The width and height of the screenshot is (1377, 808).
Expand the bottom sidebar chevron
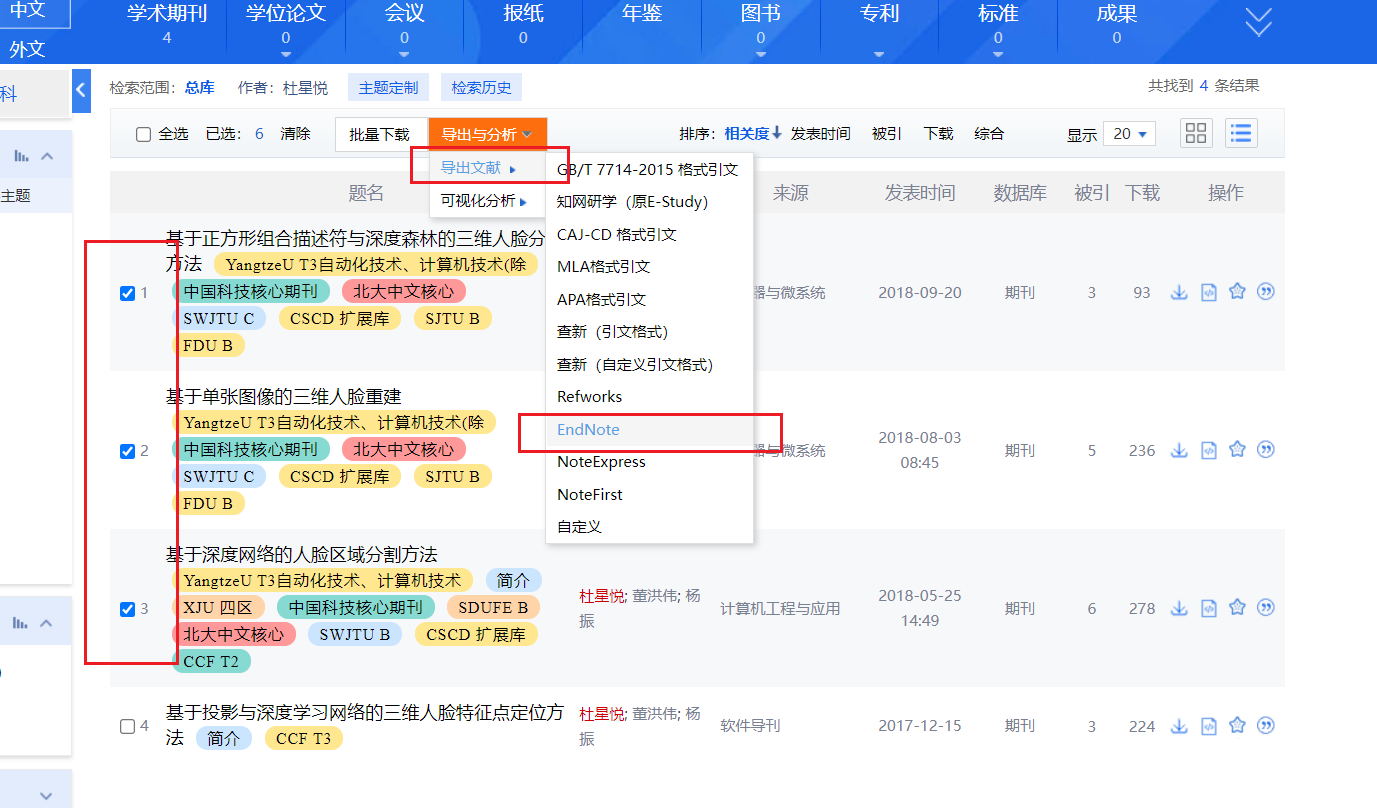46,796
